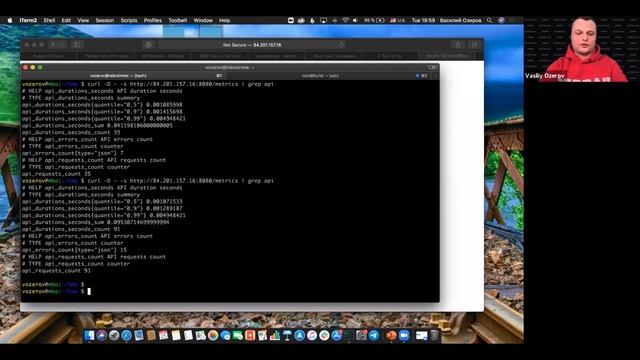Screen dimensions: 640x360
Task: Click the Siri icon in menu bar
Action: (502, 20)
